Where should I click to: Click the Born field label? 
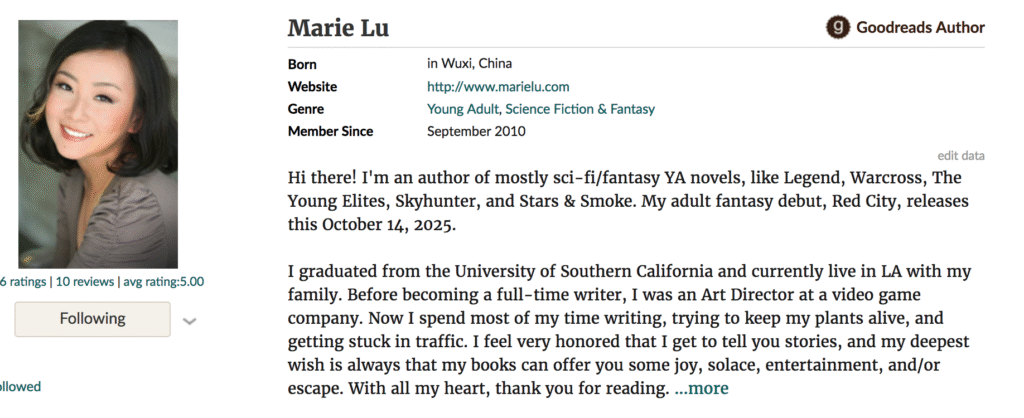tap(302, 64)
